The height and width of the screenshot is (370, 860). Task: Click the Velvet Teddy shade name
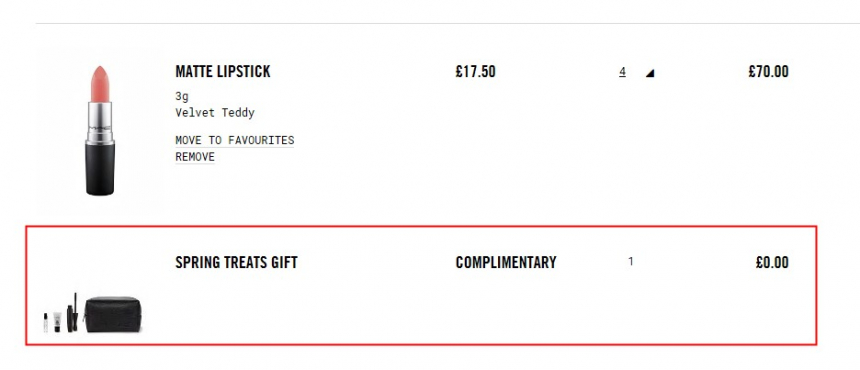click(215, 113)
